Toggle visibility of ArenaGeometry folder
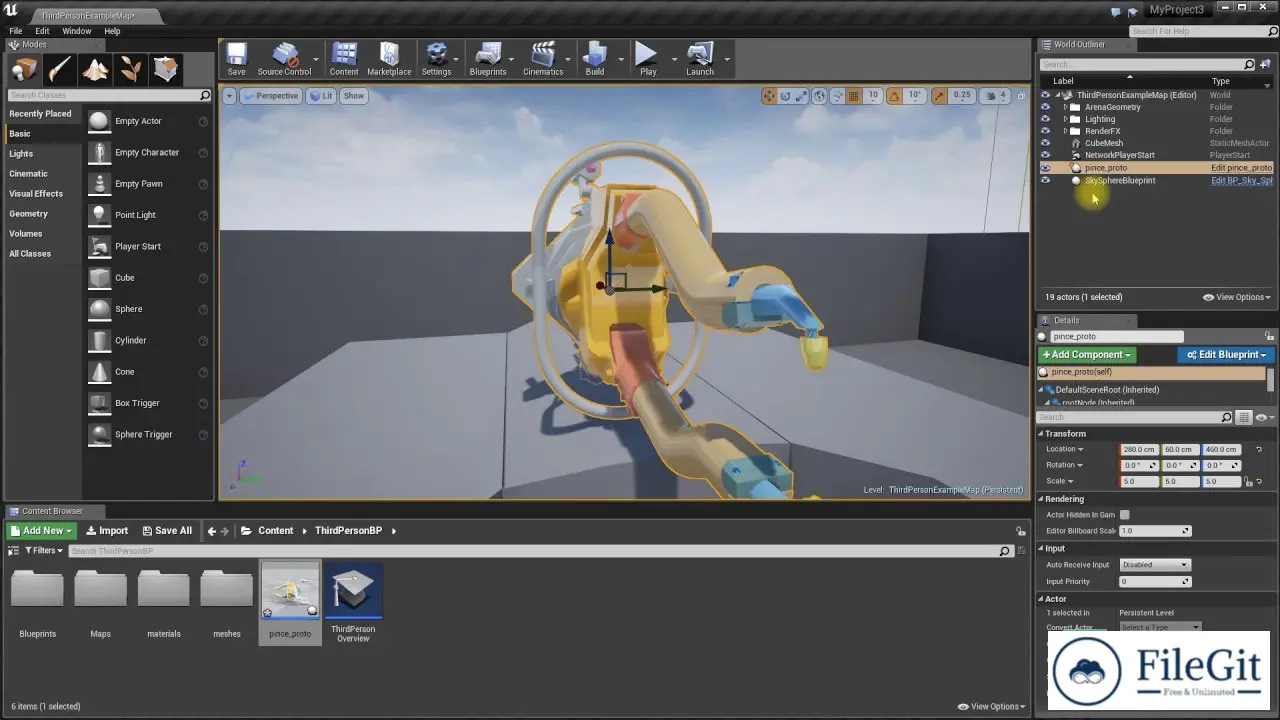The width and height of the screenshot is (1280, 720). 1046,107
